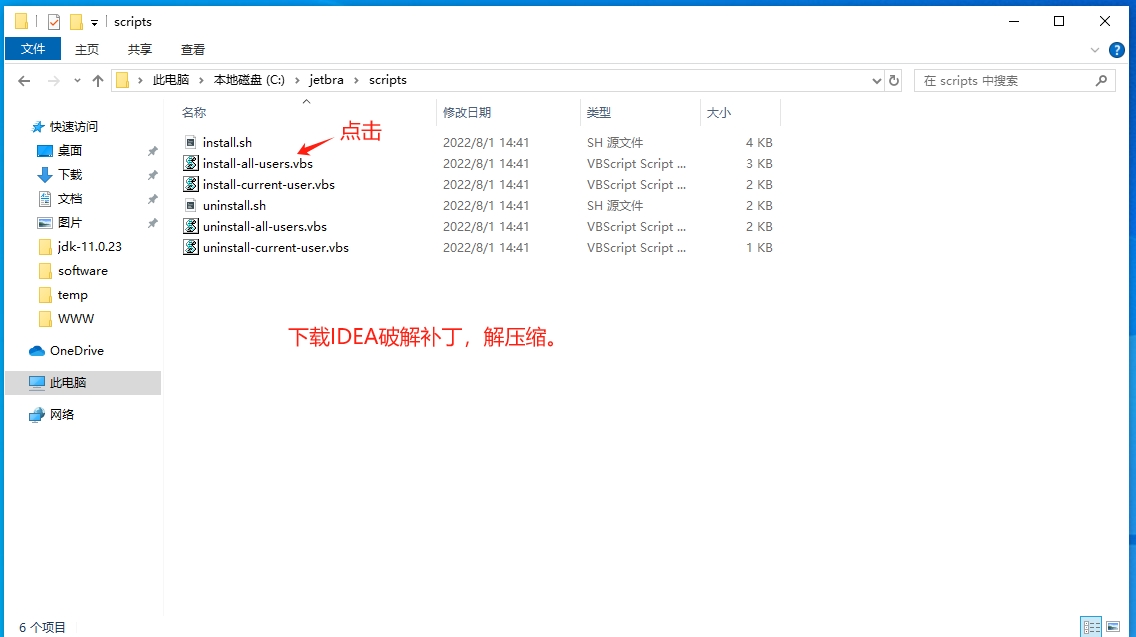The image size is (1136, 637).
Task: Refresh the current folder
Action: (x=894, y=80)
